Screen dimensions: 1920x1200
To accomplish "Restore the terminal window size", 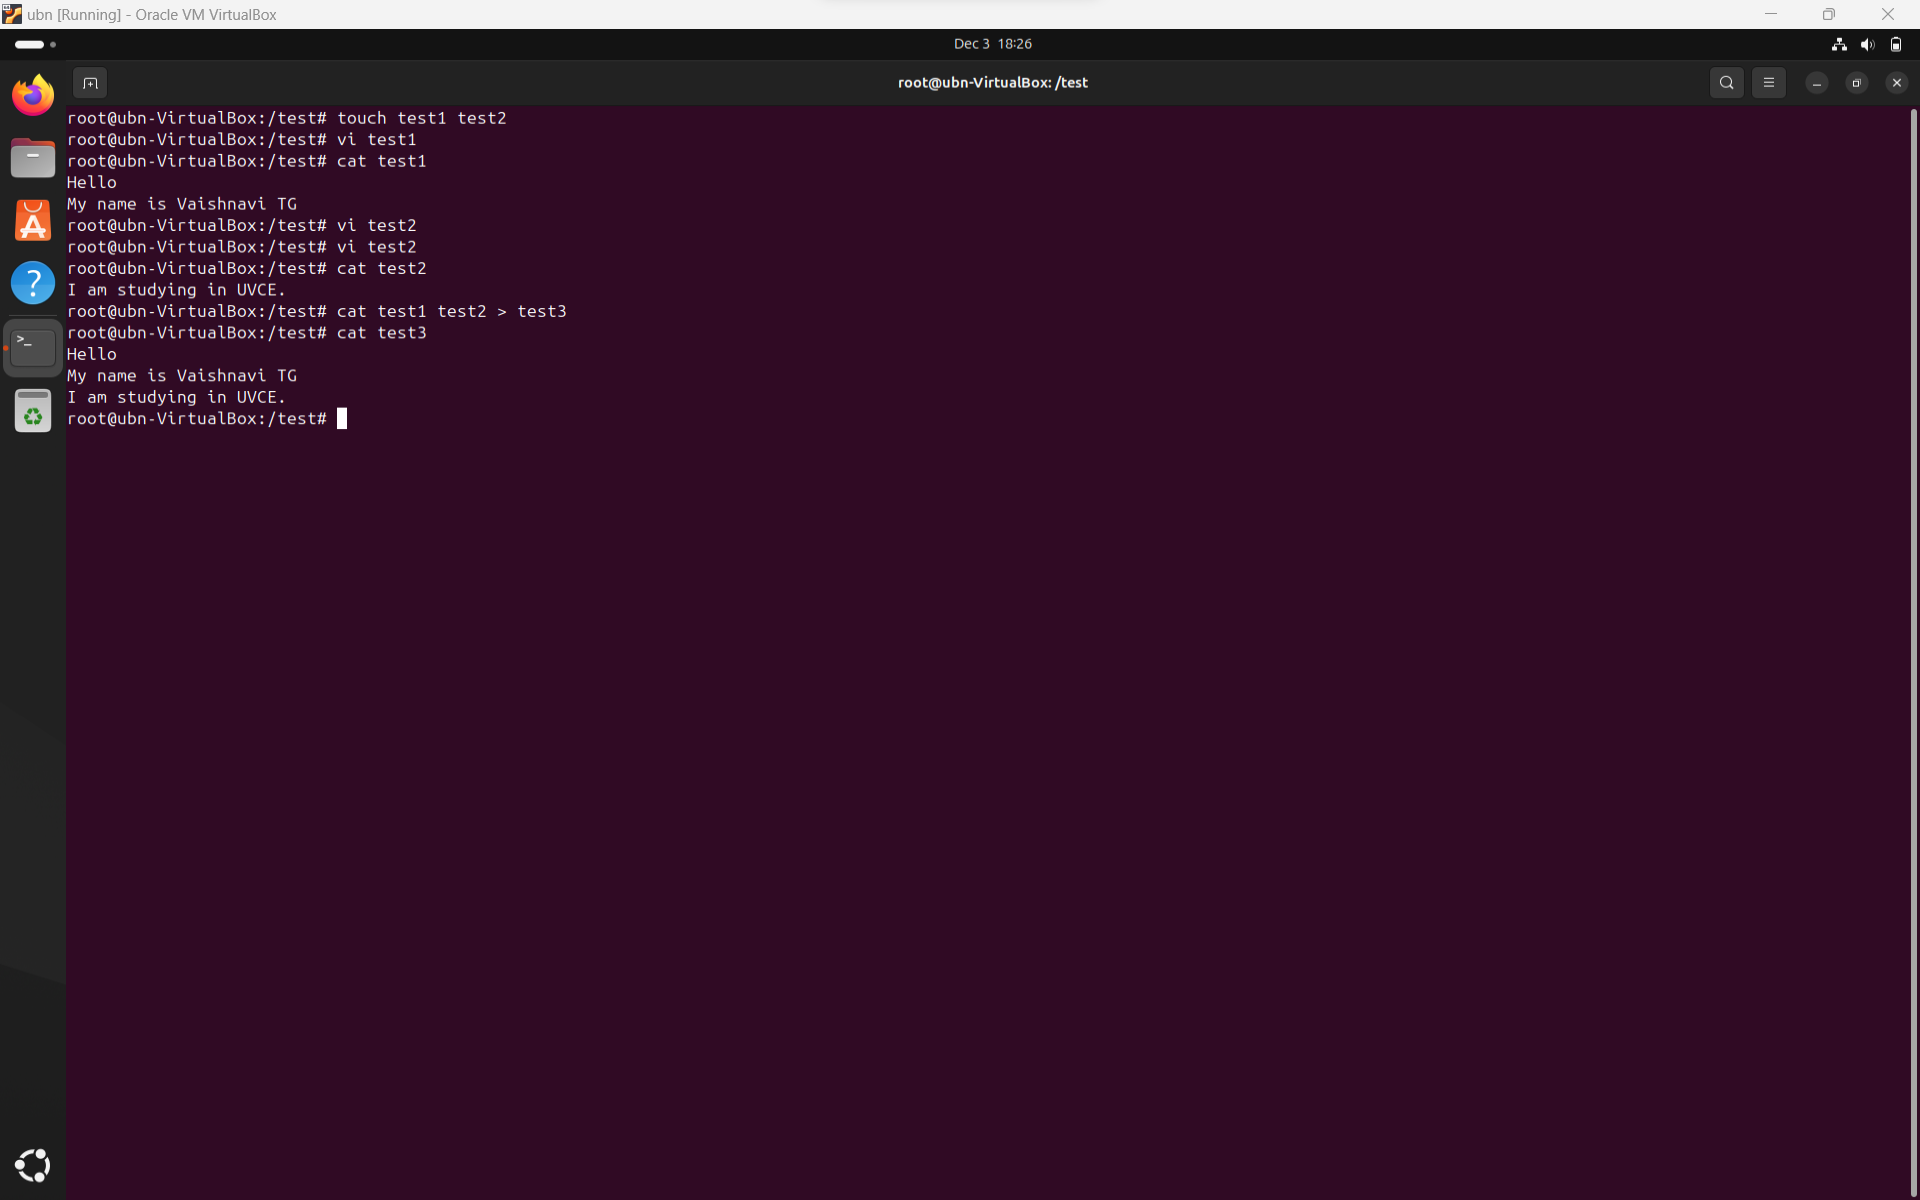I will pos(1856,83).
